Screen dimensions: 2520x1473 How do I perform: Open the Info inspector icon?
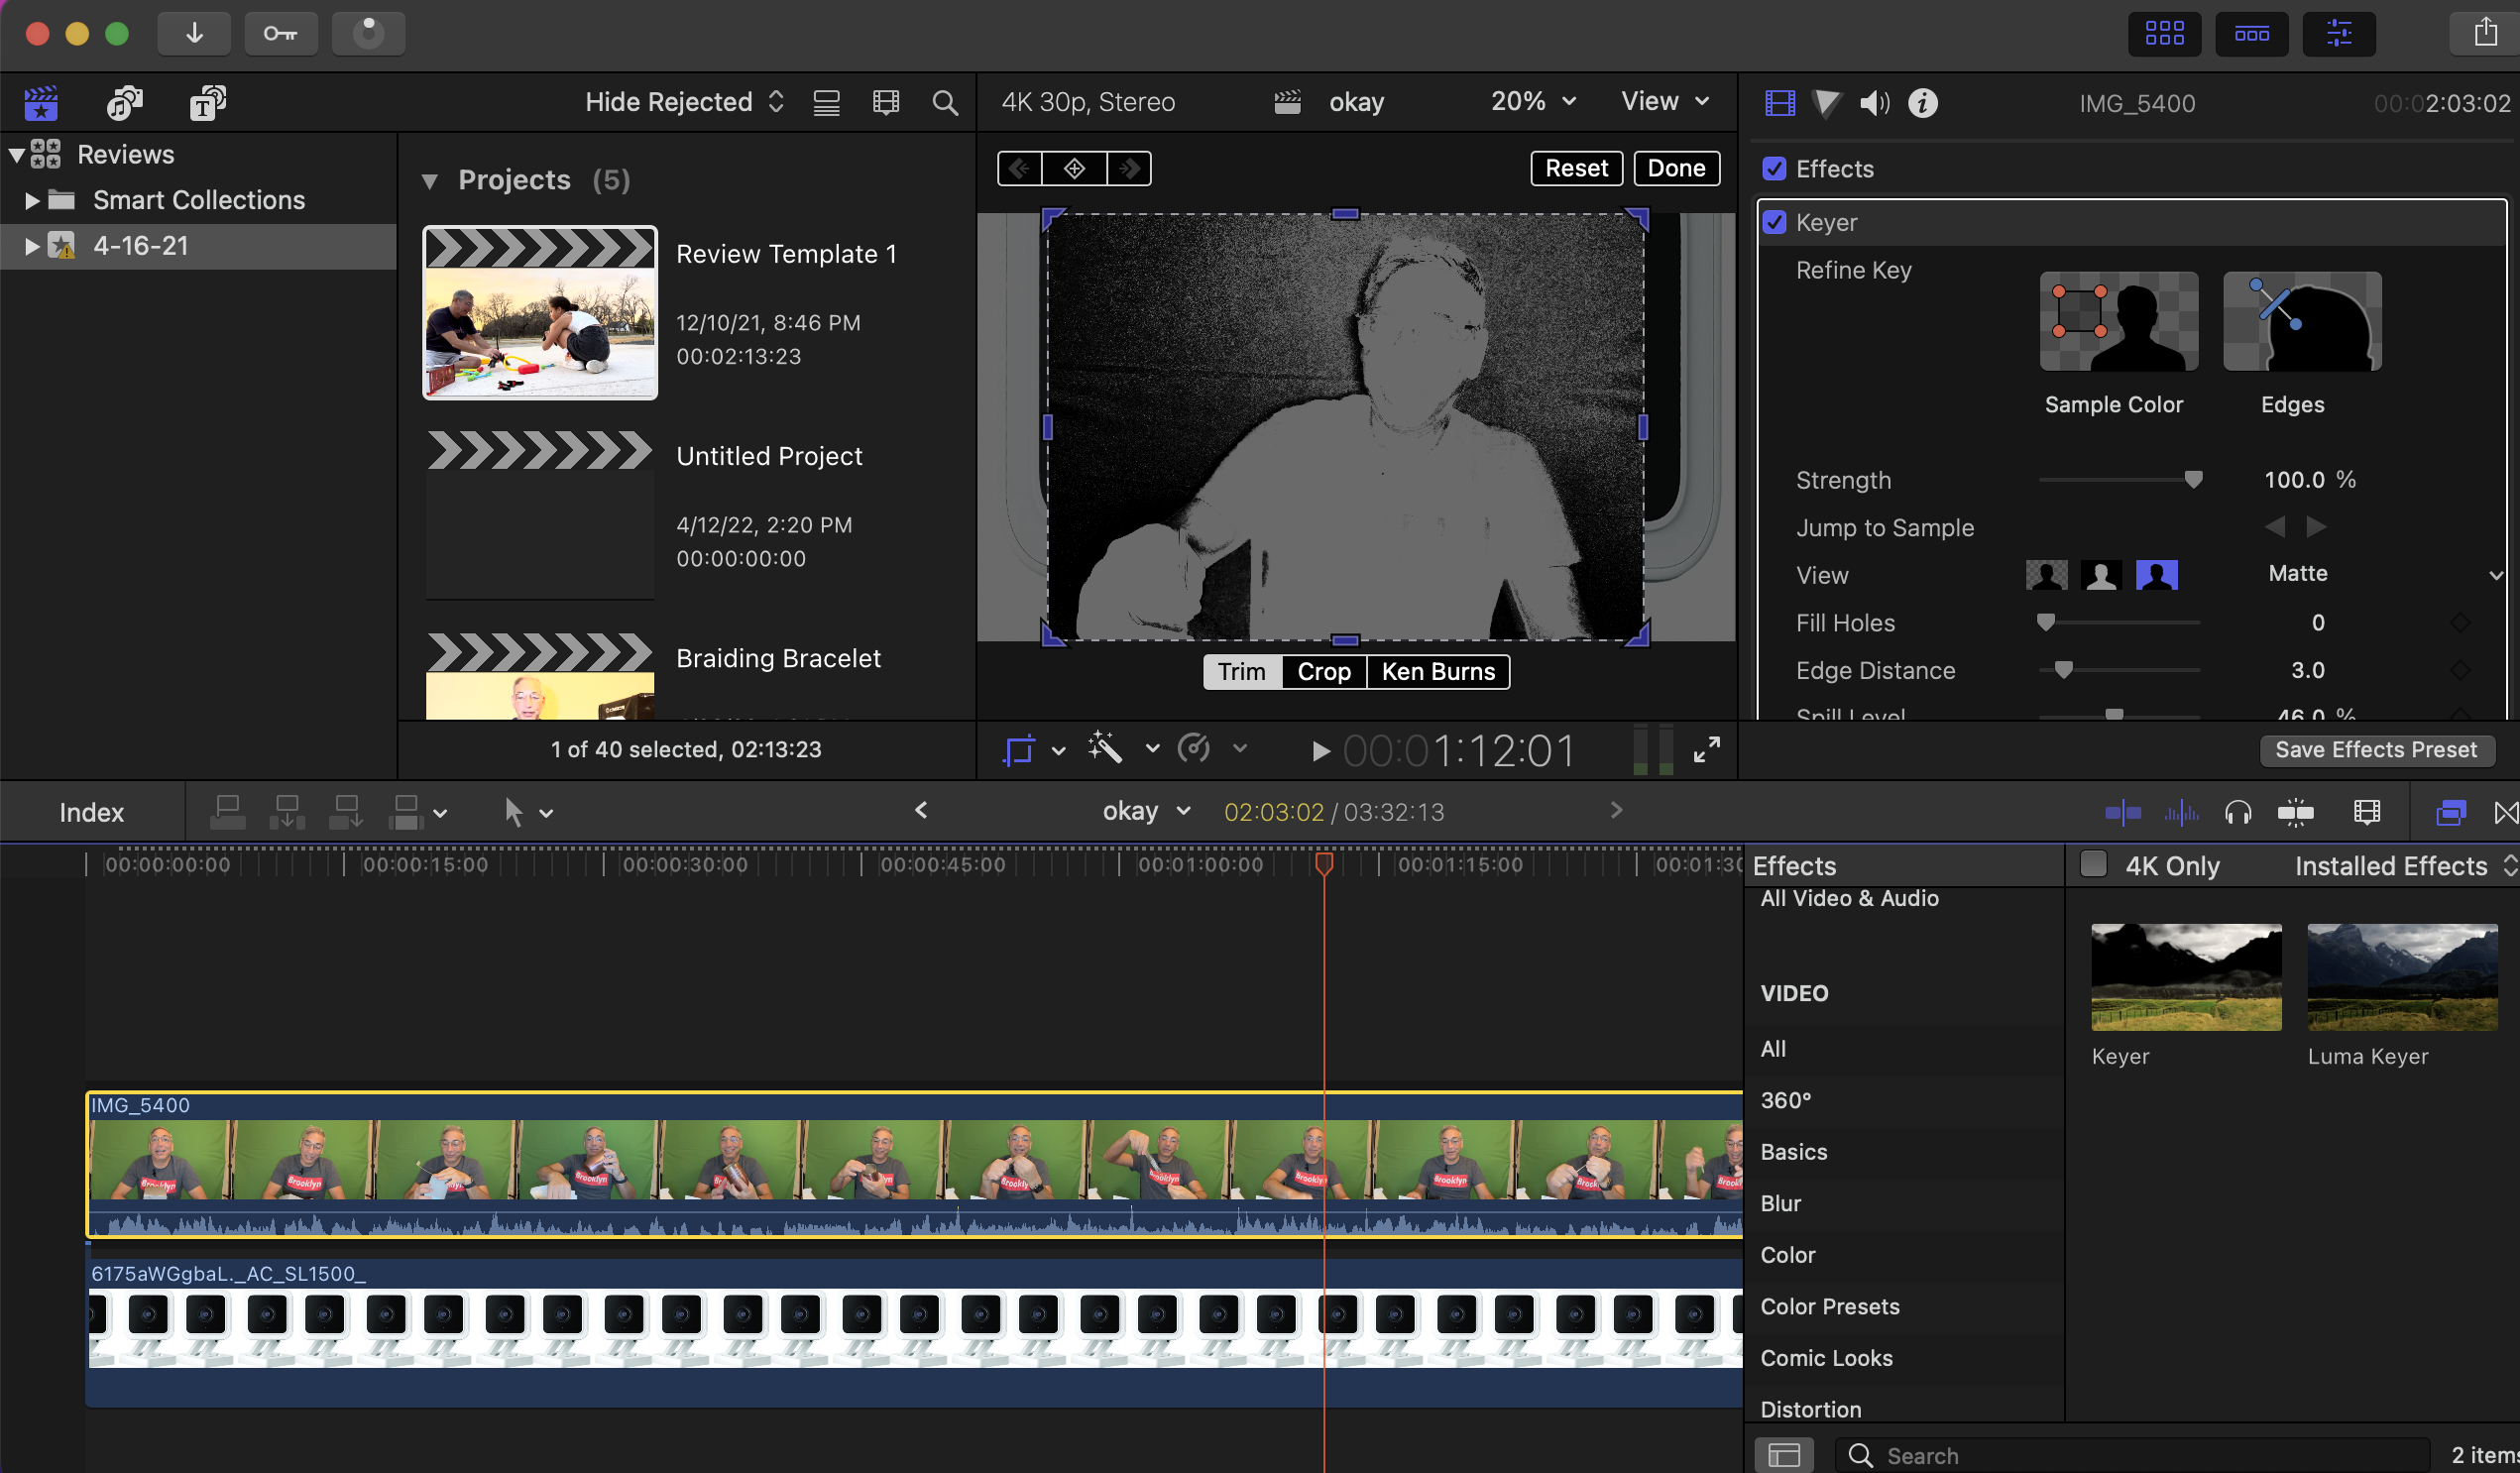click(x=1922, y=103)
